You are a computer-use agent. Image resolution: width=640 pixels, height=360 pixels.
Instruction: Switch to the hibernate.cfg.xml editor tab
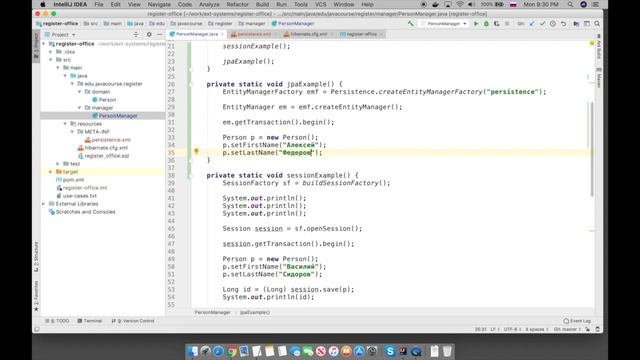(308, 34)
